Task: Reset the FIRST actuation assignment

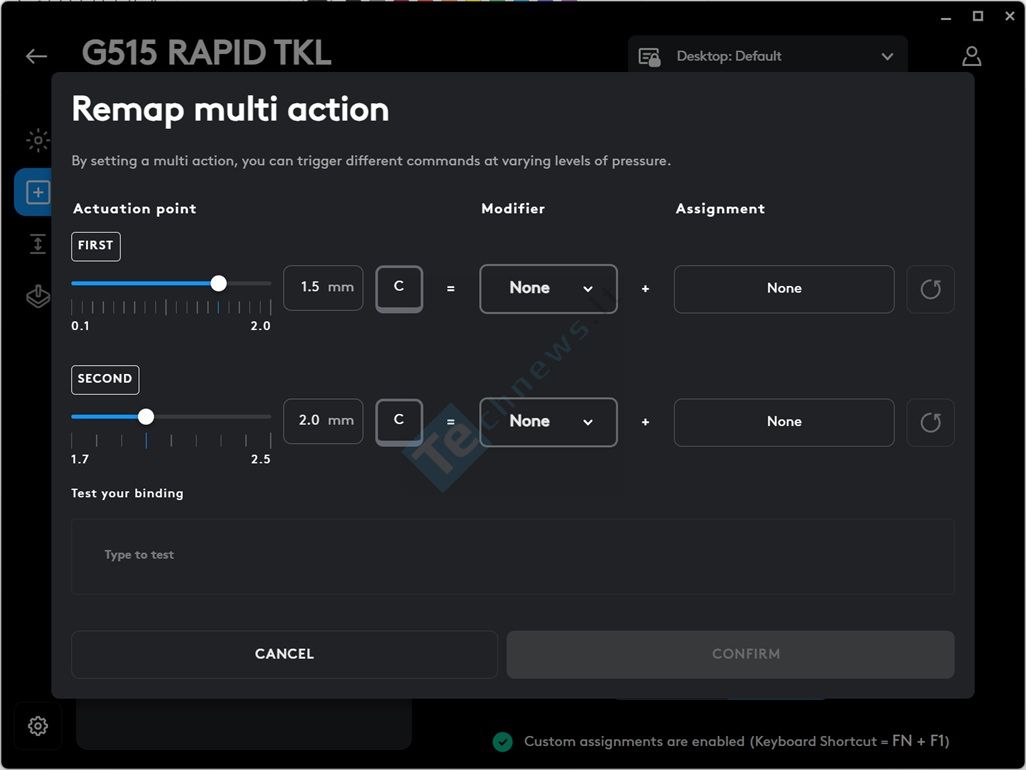Action: click(930, 289)
